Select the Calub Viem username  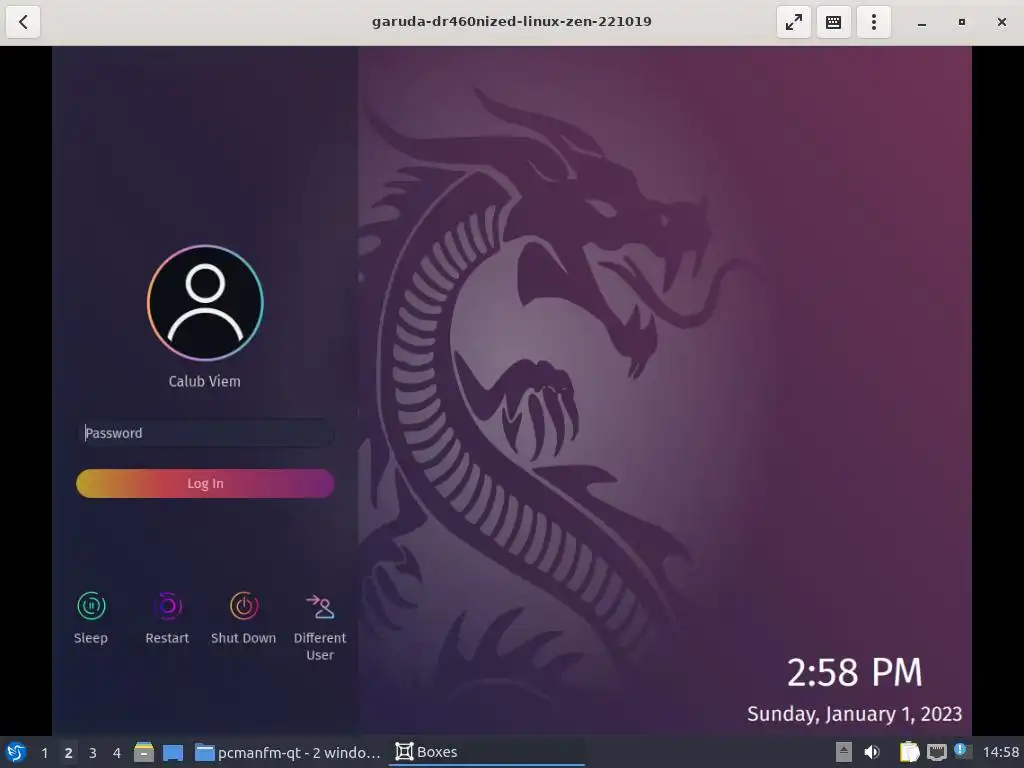[204, 381]
